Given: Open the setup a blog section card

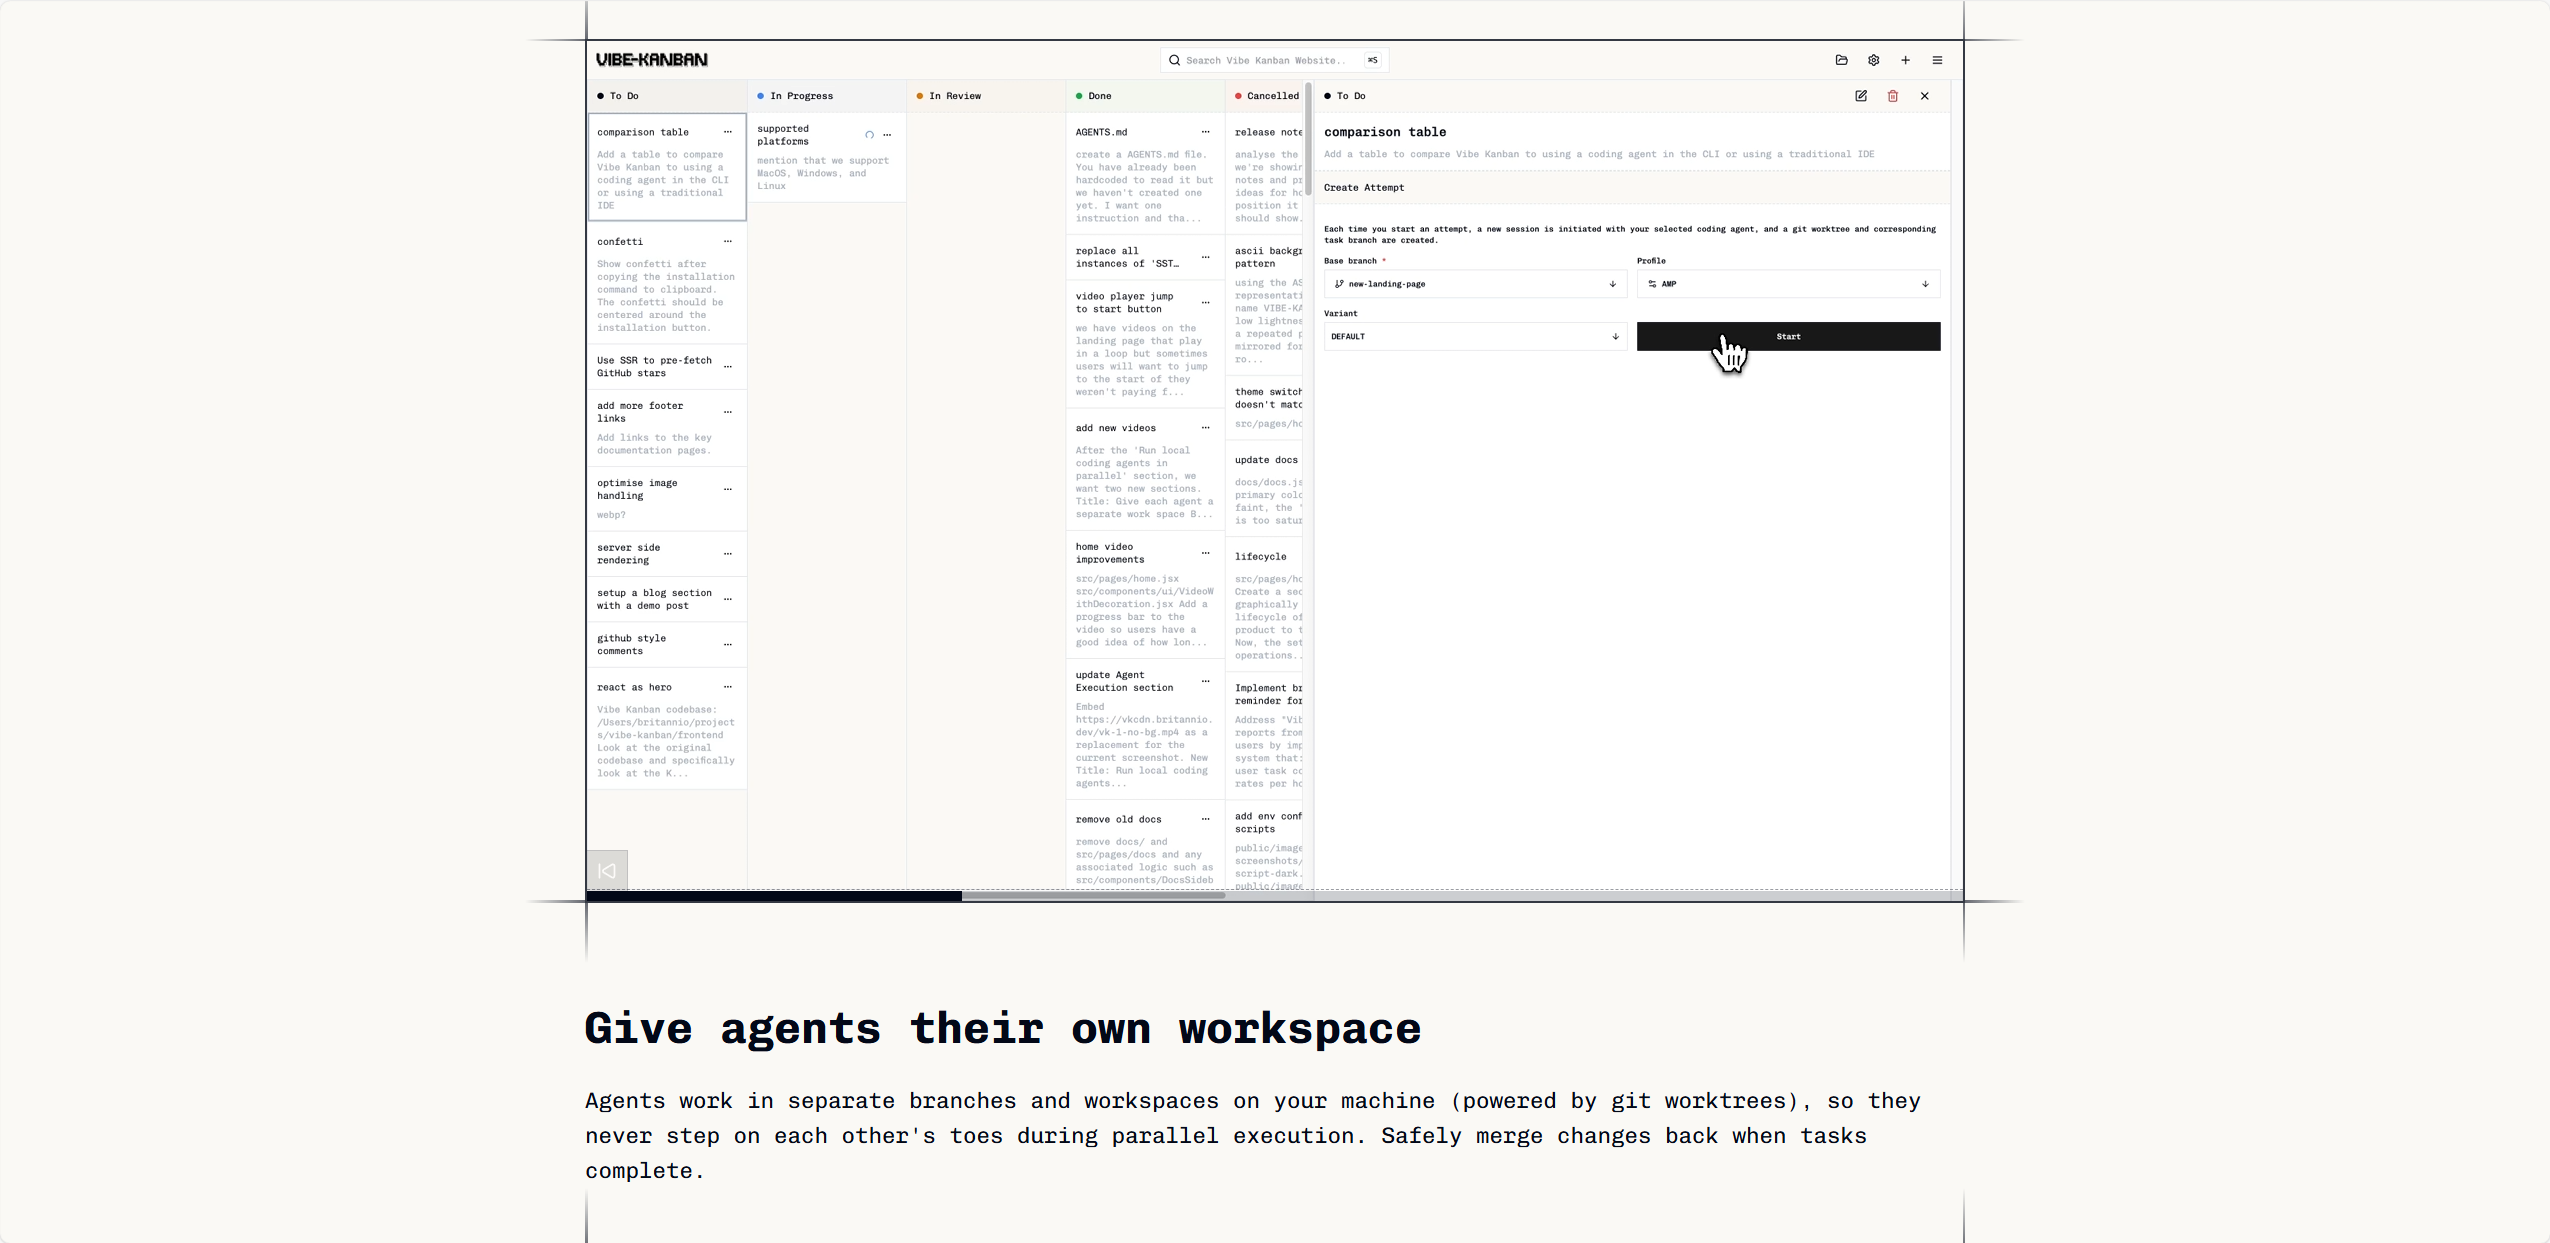Looking at the screenshot, I should [x=667, y=599].
